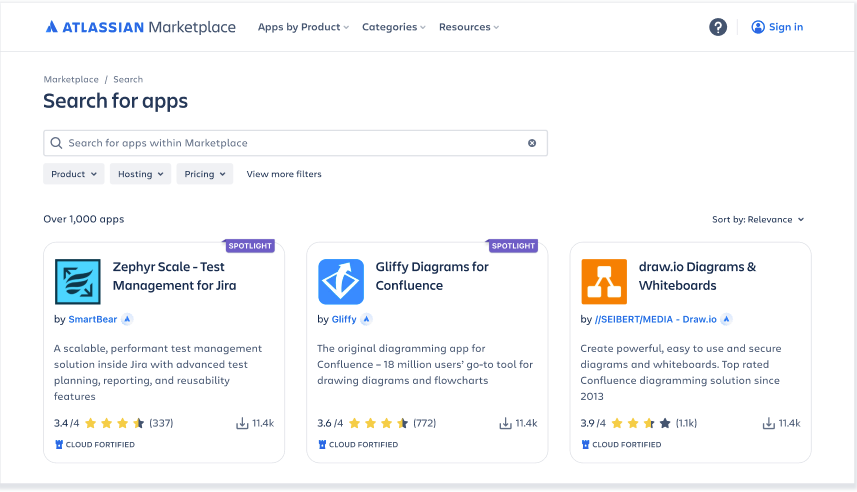Click View more filters
The image size is (857, 492).
pos(284,174)
